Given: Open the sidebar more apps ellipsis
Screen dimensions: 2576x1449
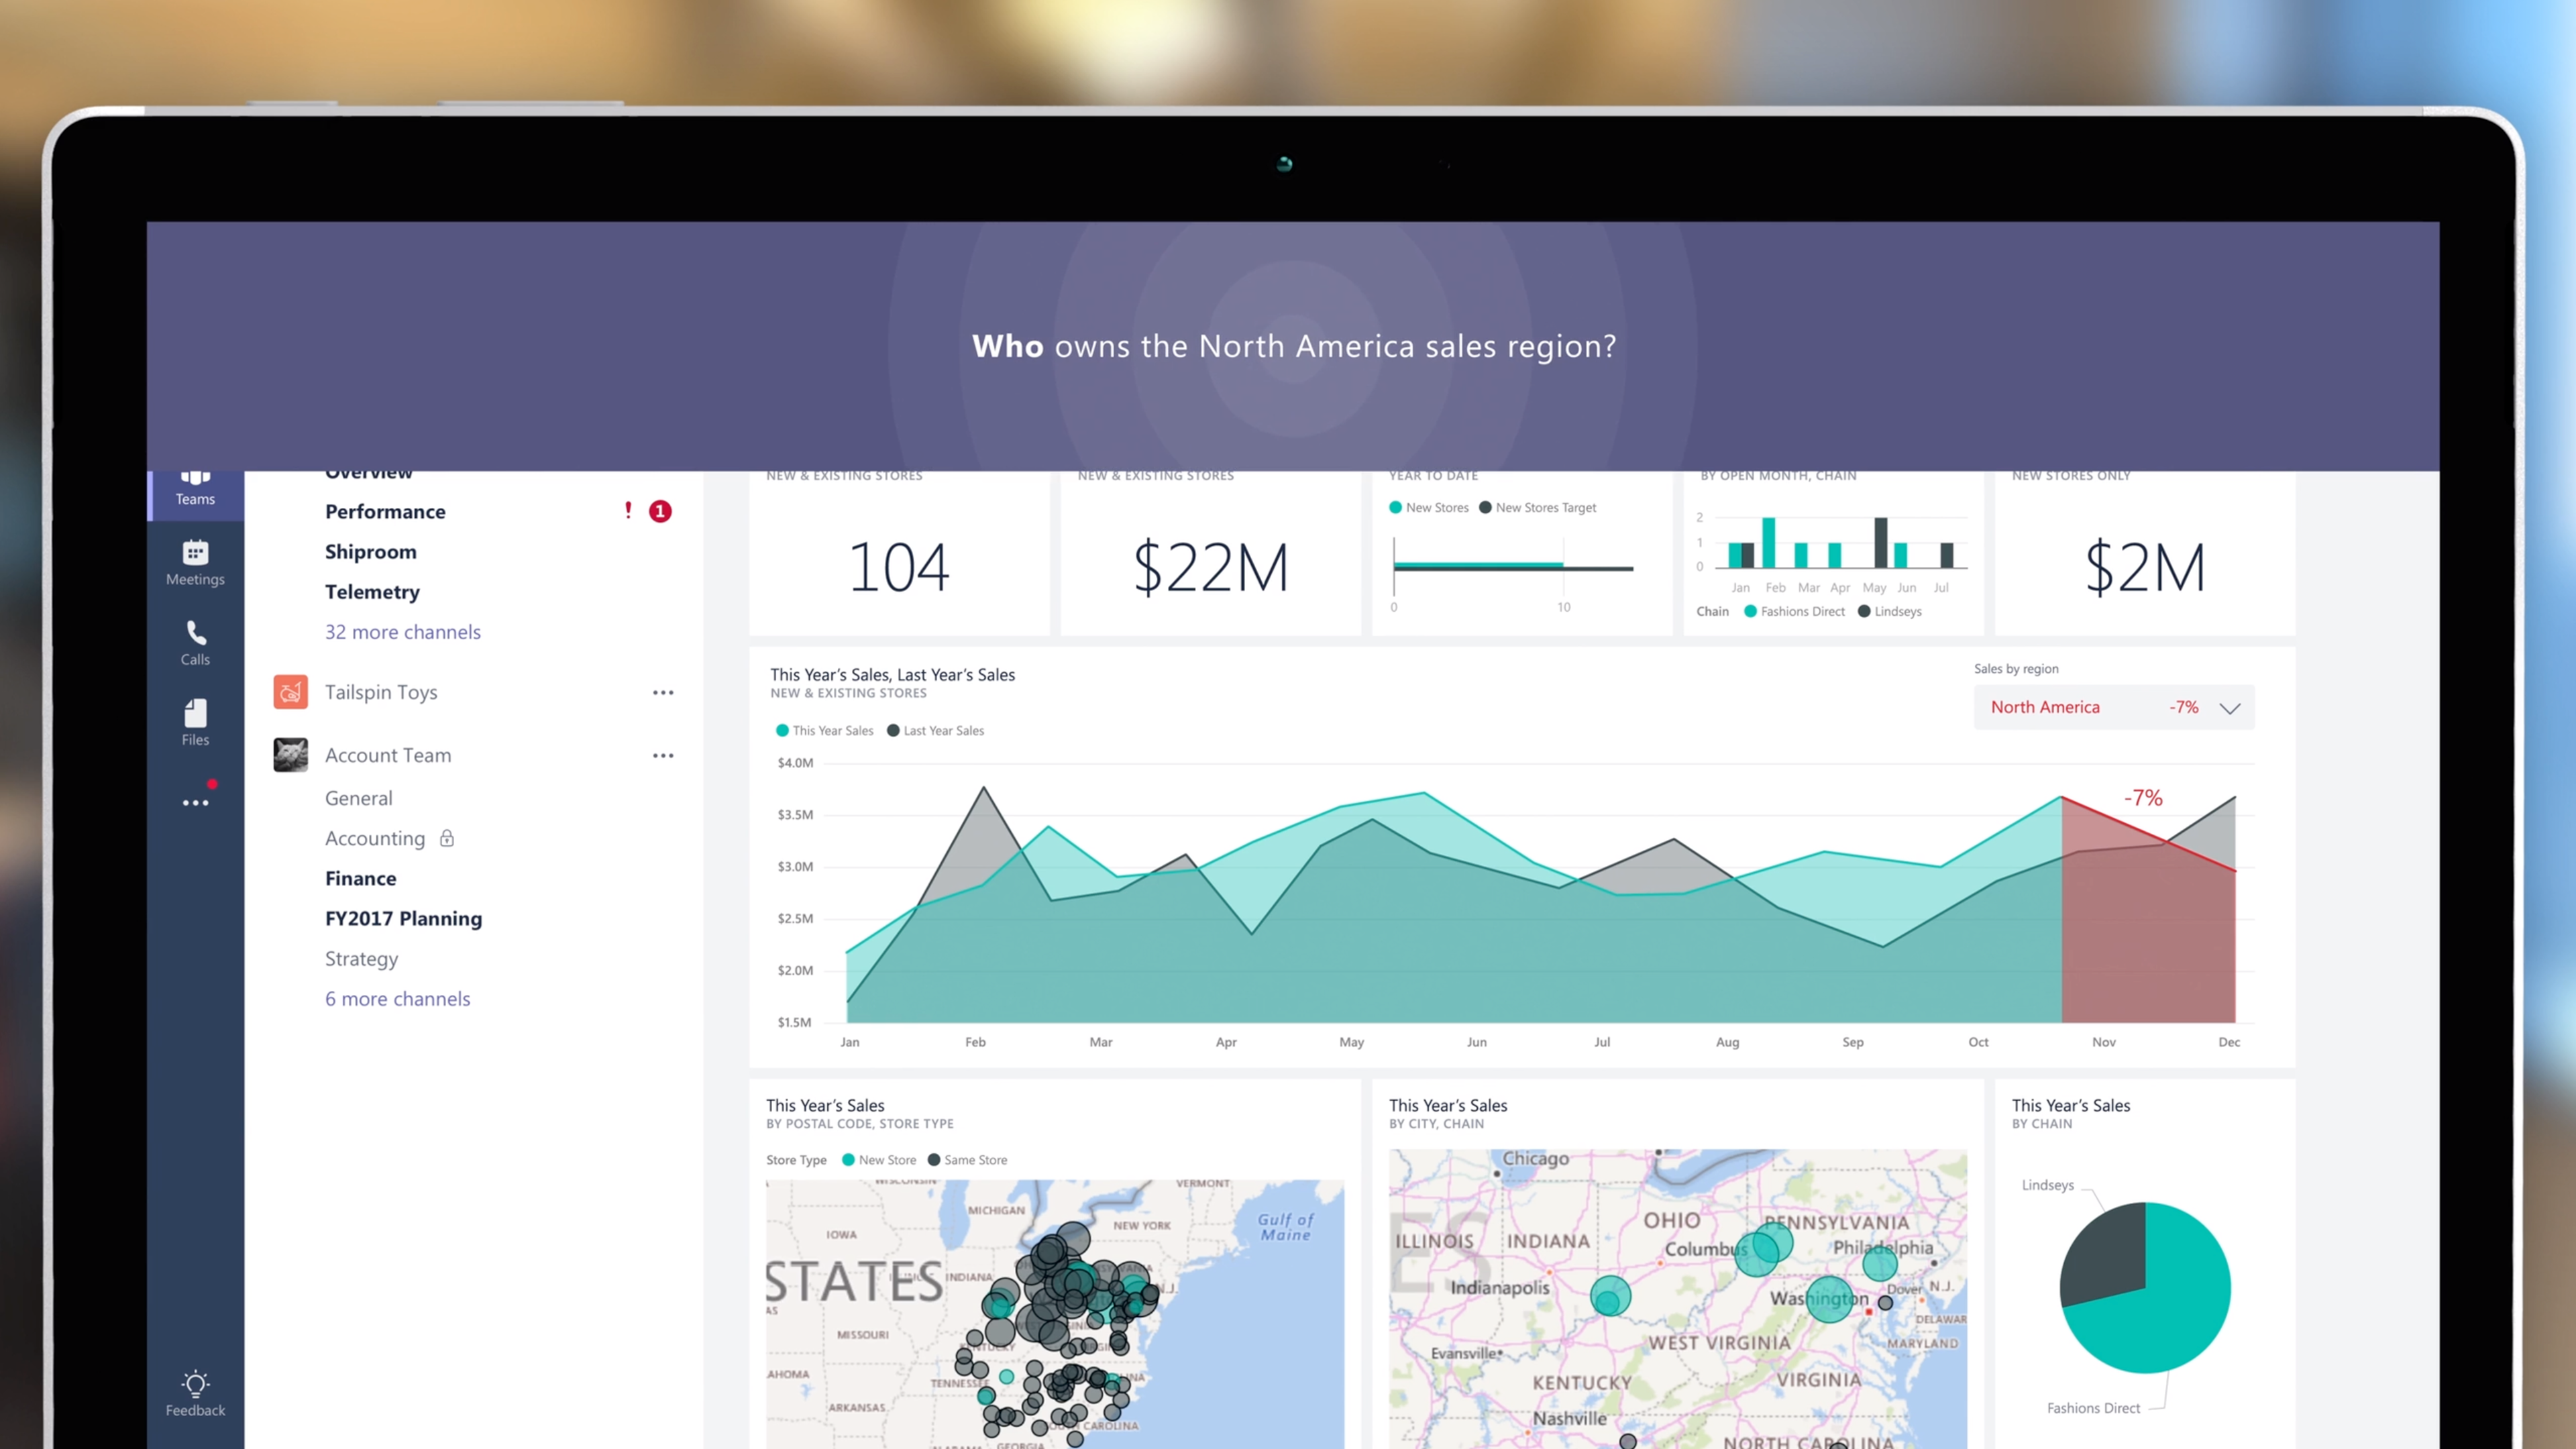Looking at the screenshot, I should (195, 803).
